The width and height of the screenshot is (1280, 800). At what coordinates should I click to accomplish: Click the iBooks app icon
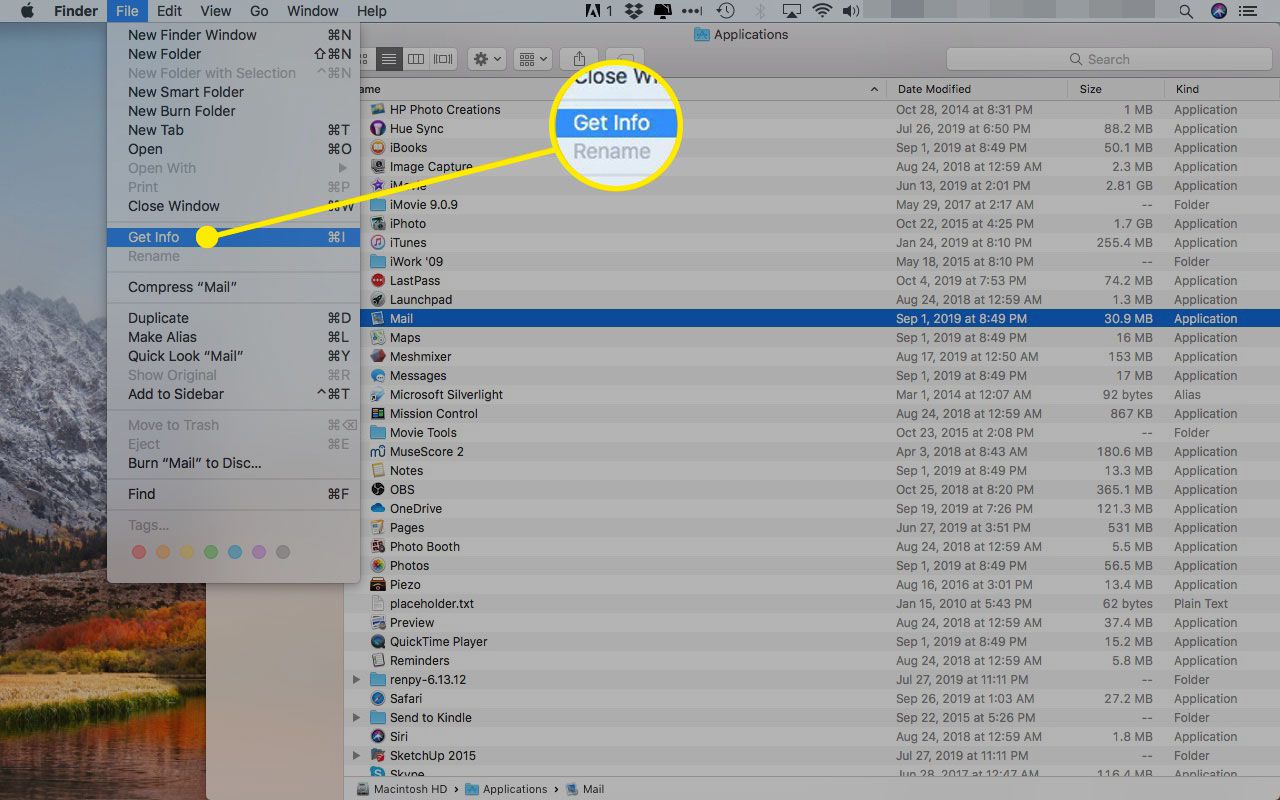coord(378,148)
